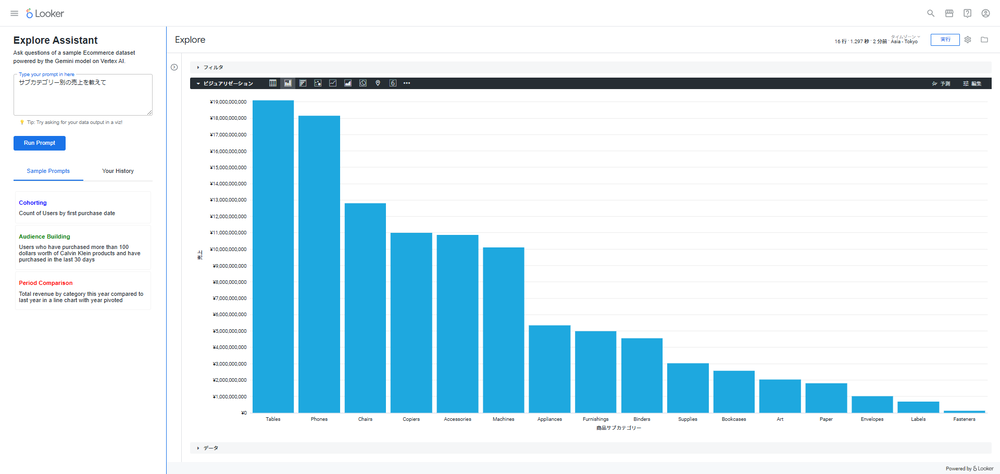
Task: Open the user account icon
Action: click(985, 13)
